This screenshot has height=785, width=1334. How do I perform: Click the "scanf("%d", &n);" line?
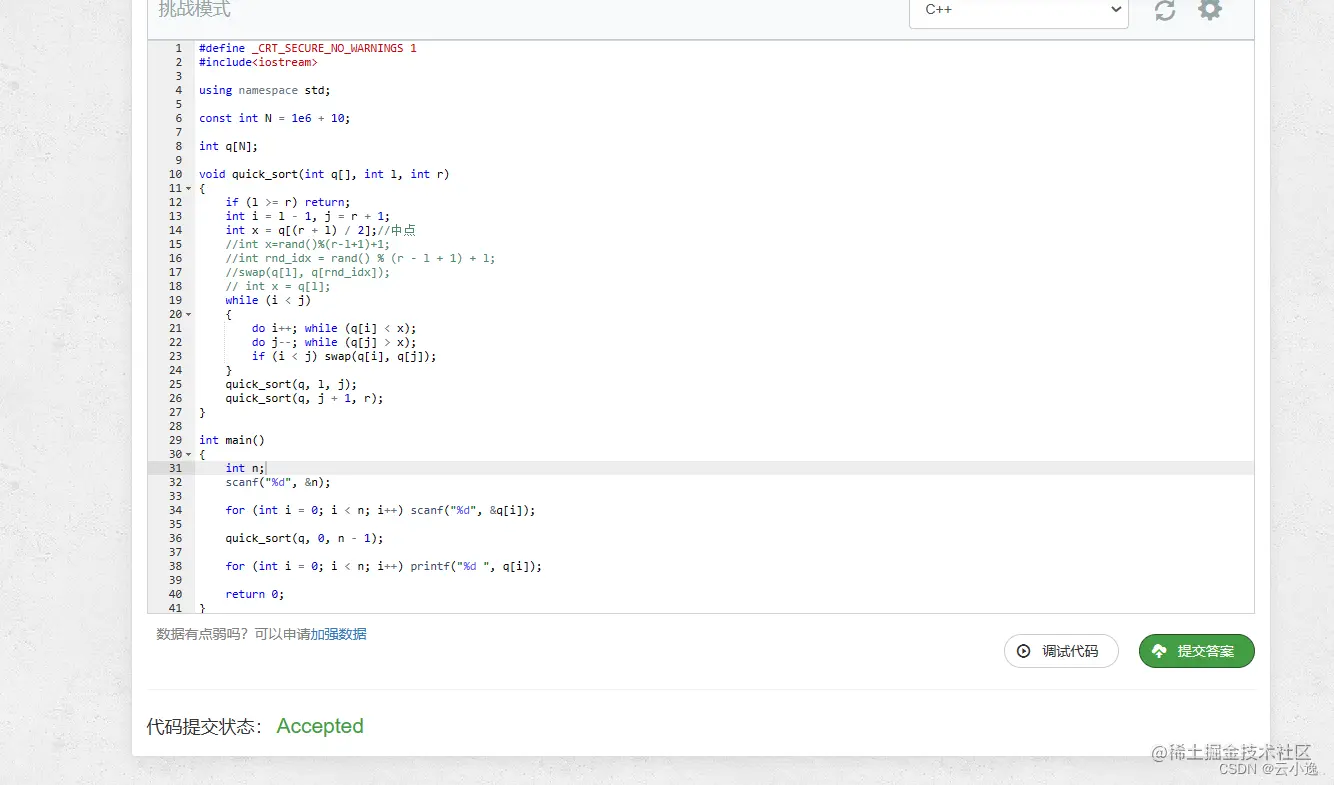[278, 482]
